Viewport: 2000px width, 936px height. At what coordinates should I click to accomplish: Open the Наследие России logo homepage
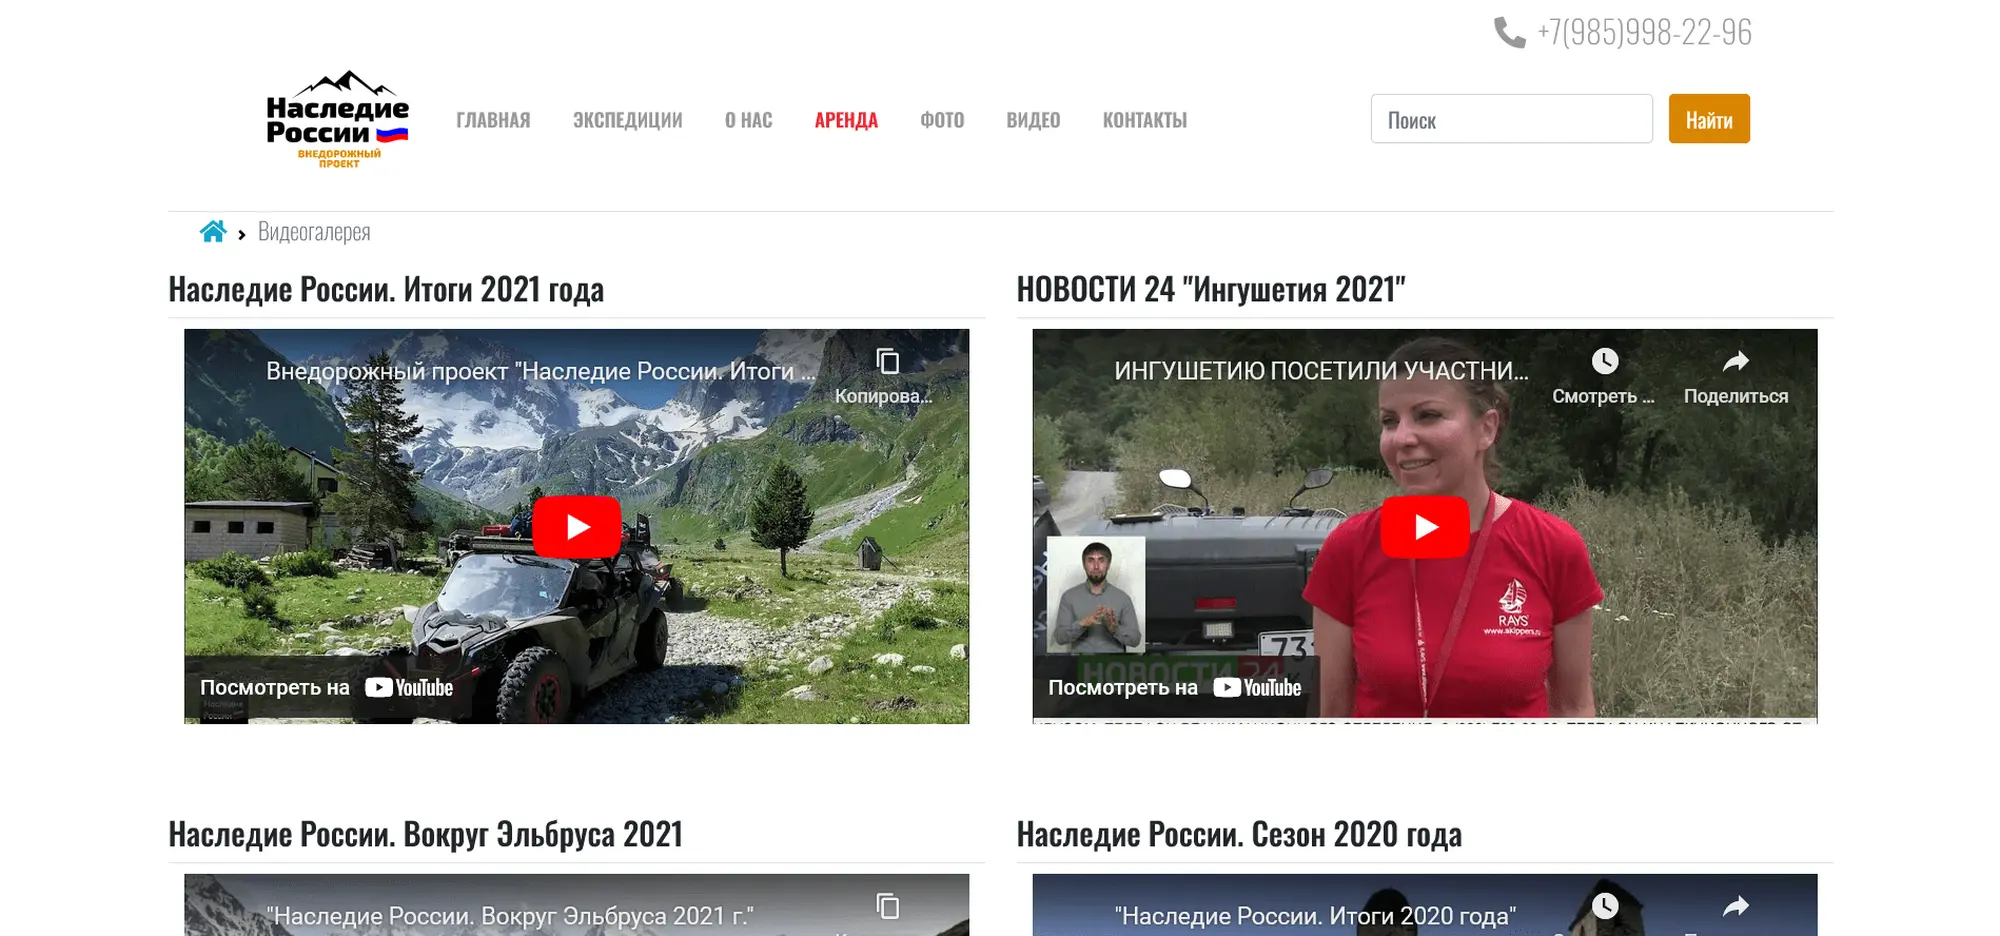(337, 119)
